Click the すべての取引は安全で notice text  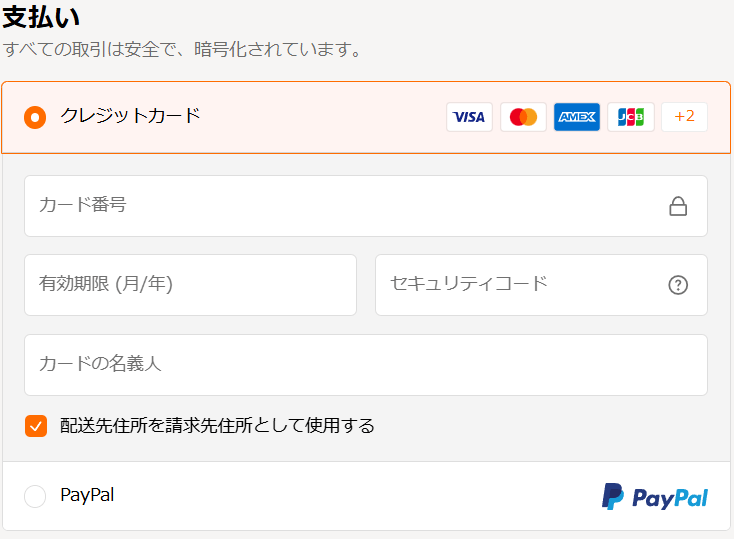click(x=182, y=49)
